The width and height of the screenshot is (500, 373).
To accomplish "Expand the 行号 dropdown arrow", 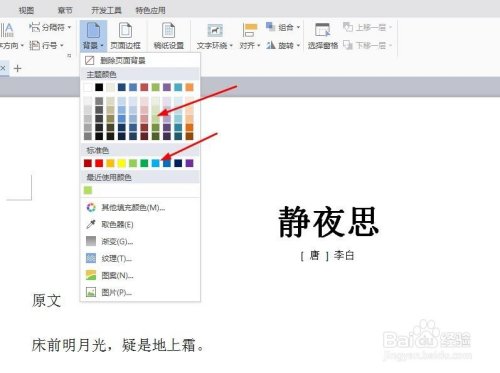I will pos(61,45).
